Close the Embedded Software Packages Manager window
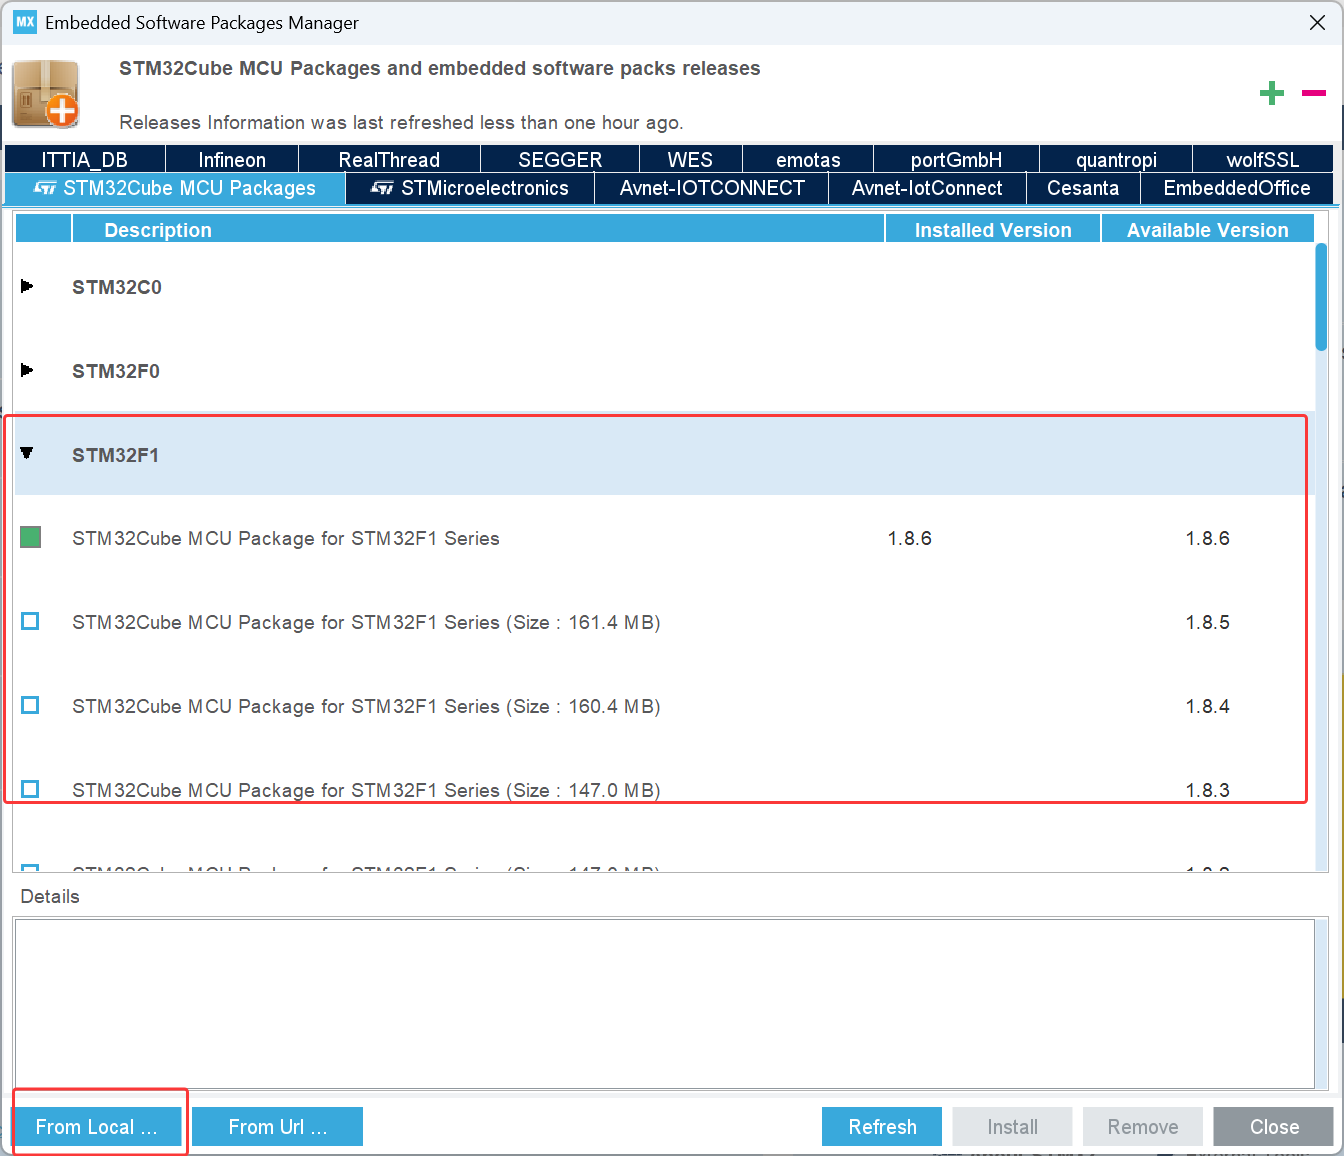 (x=1317, y=22)
